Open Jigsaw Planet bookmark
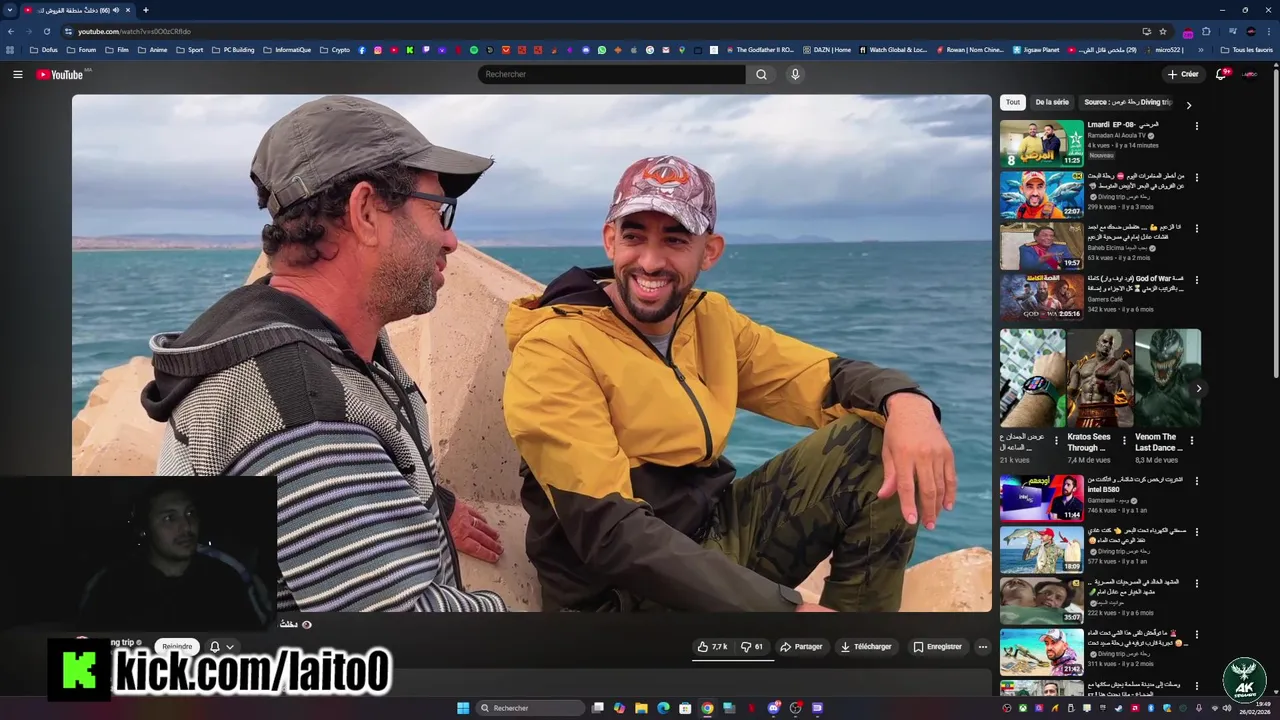The width and height of the screenshot is (1280, 720). tap(1036, 50)
